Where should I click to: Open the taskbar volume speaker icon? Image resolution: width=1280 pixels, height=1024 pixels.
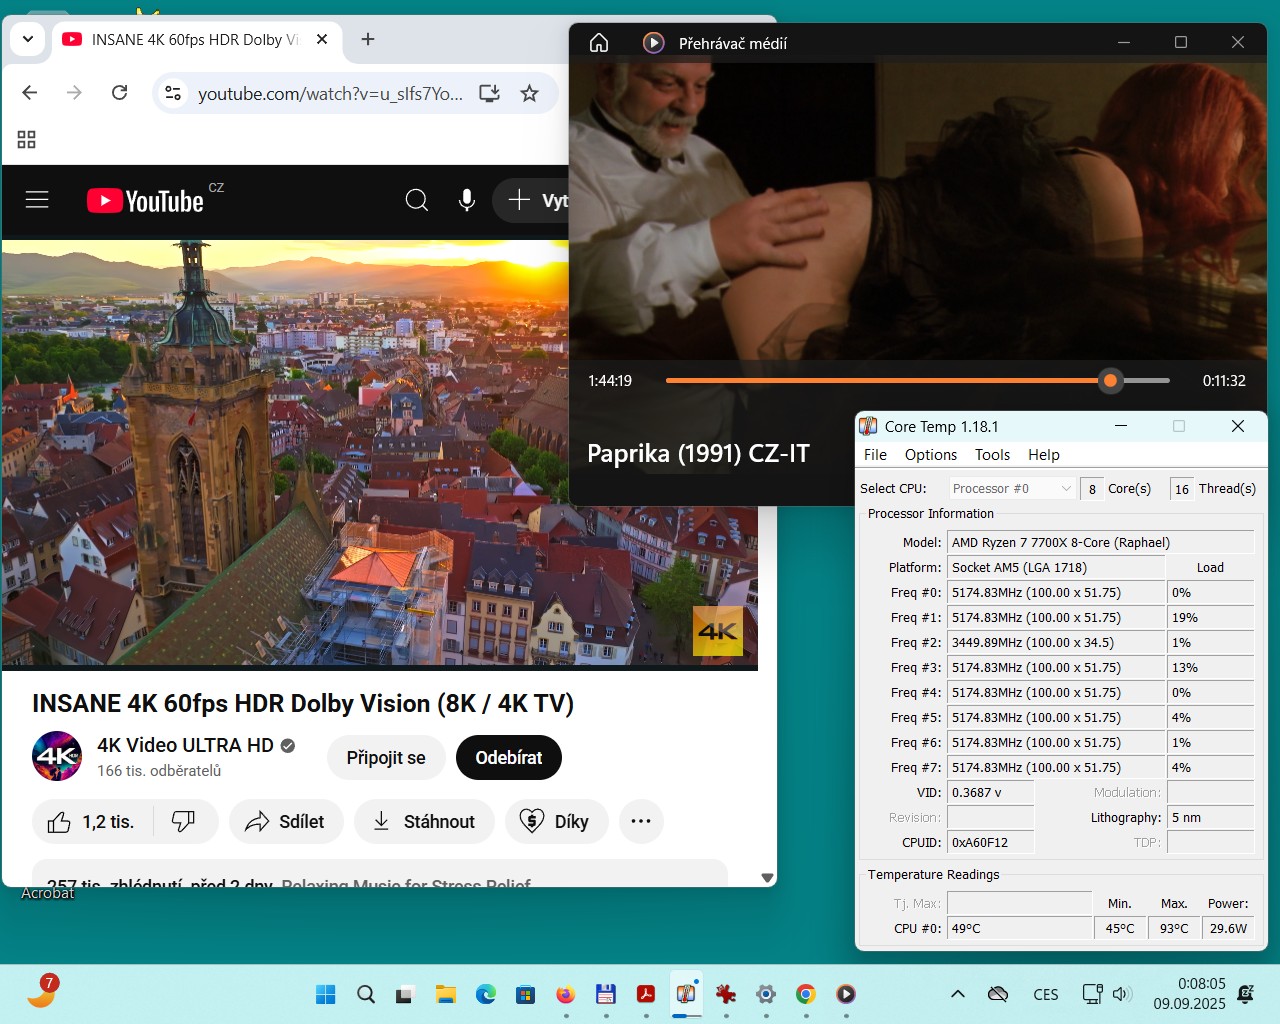click(1122, 994)
